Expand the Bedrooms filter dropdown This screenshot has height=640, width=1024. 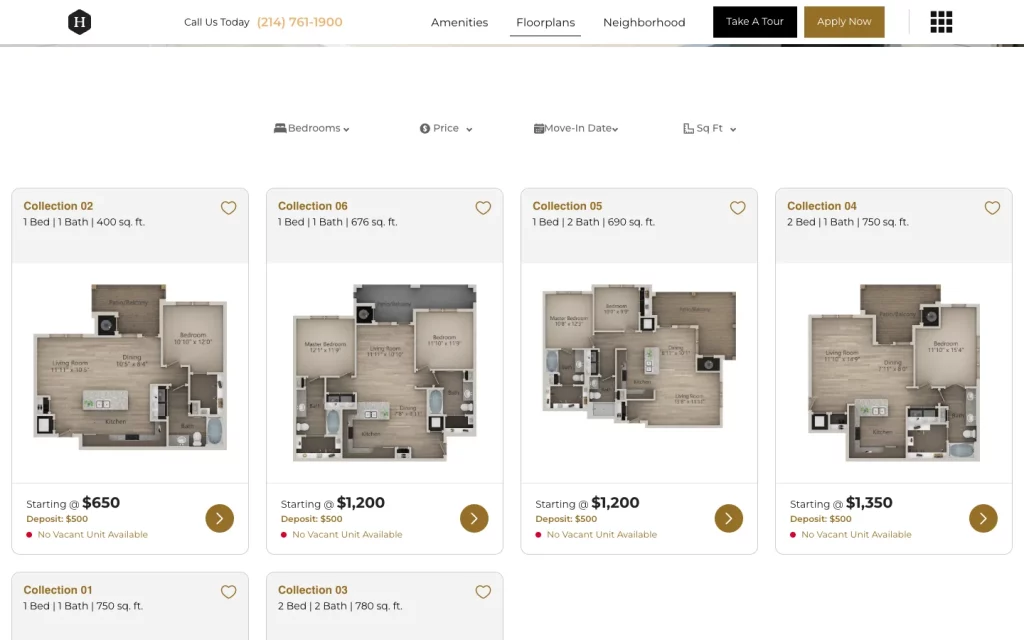click(312, 128)
